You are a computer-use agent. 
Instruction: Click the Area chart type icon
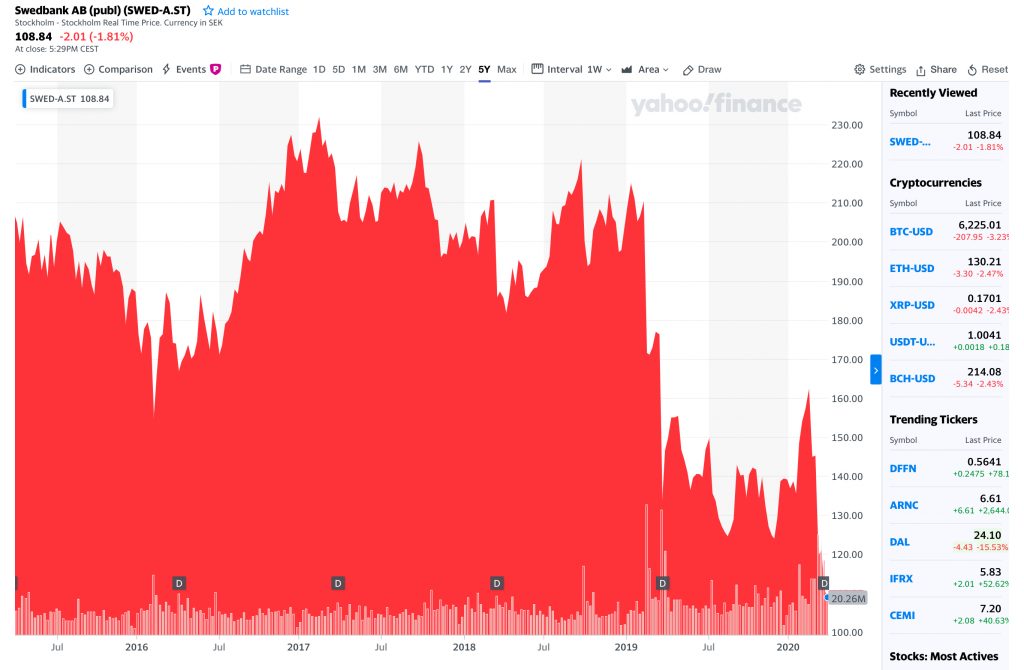pyautogui.click(x=627, y=69)
